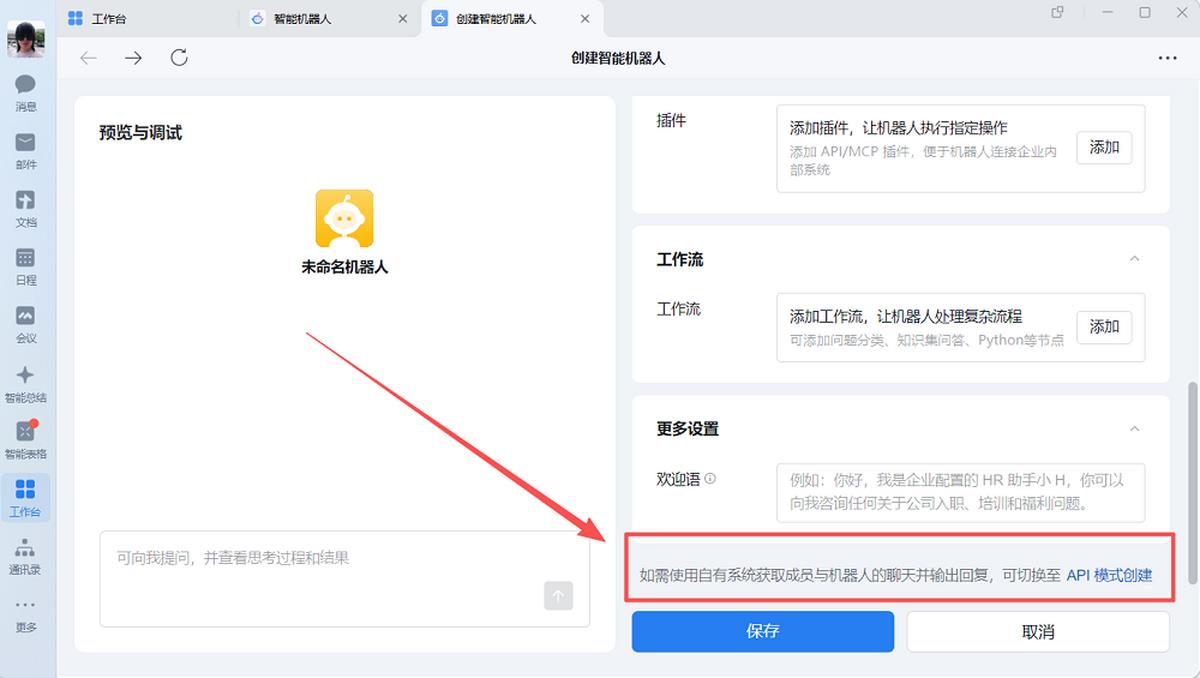
Task: Open 消息 (Messages) in the sidebar
Action: (x=26, y=92)
